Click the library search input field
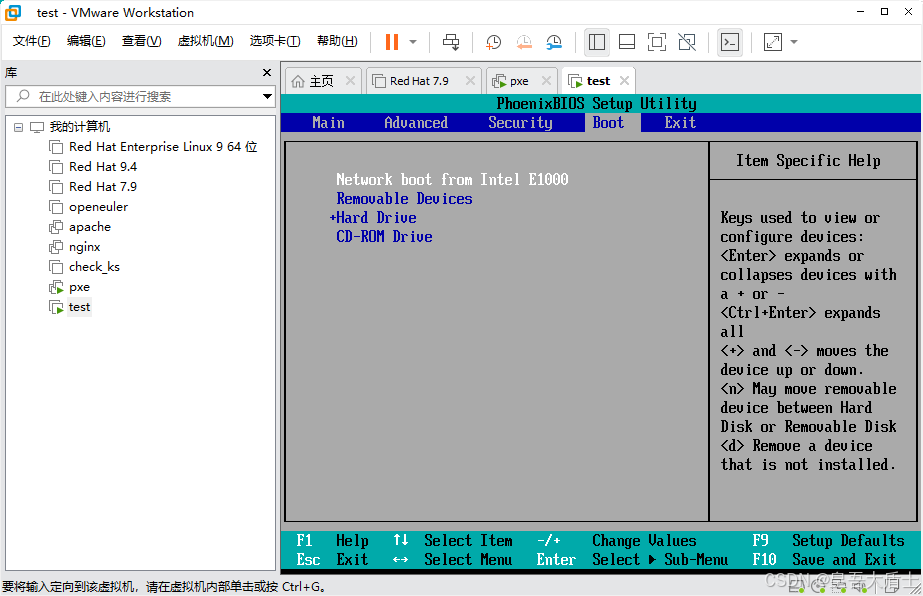The width and height of the screenshot is (923, 596). click(x=140, y=96)
